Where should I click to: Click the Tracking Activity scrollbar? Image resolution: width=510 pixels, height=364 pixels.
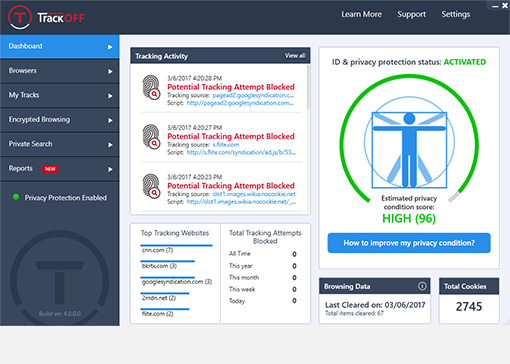point(308,87)
